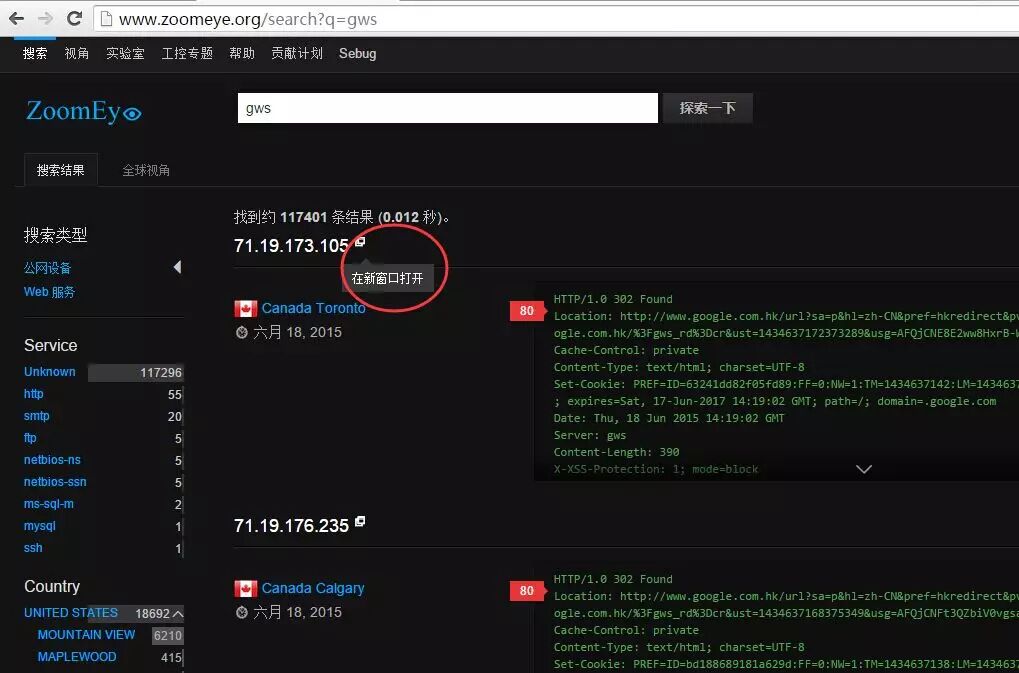This screenshot has width=1019, height=673.
Task: Open 71.19.176.235 in new window icon
Action: [359, 522]
